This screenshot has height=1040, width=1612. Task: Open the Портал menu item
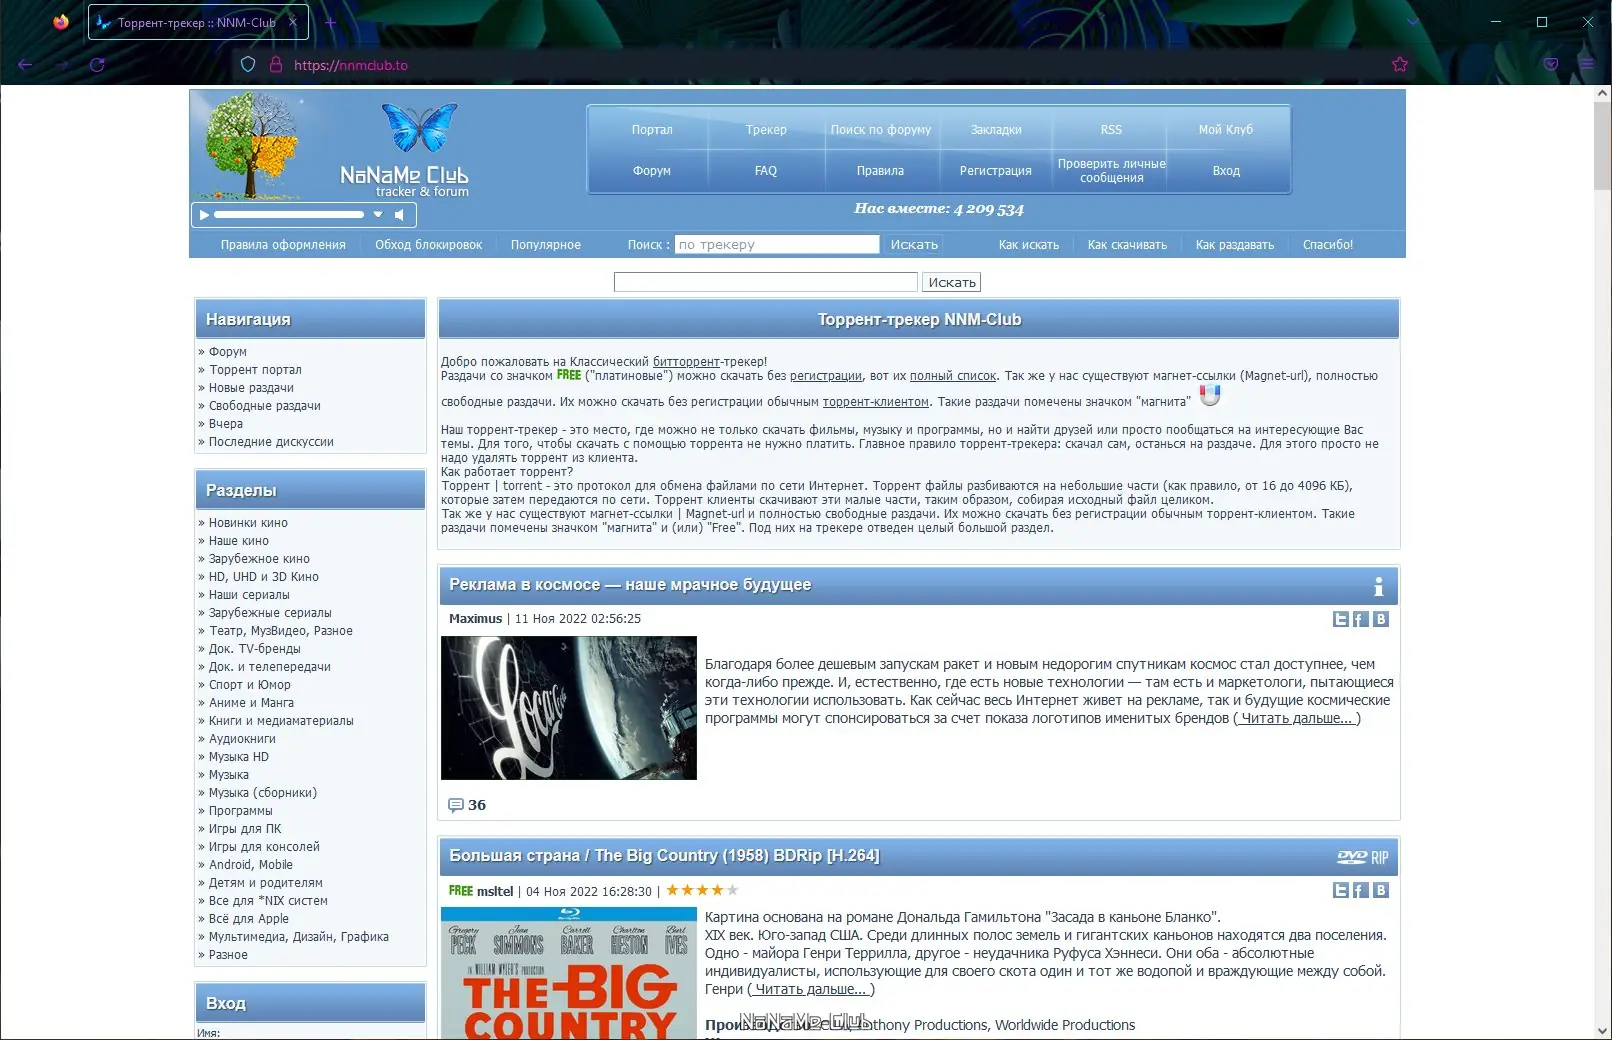click(x=652, y=130)
